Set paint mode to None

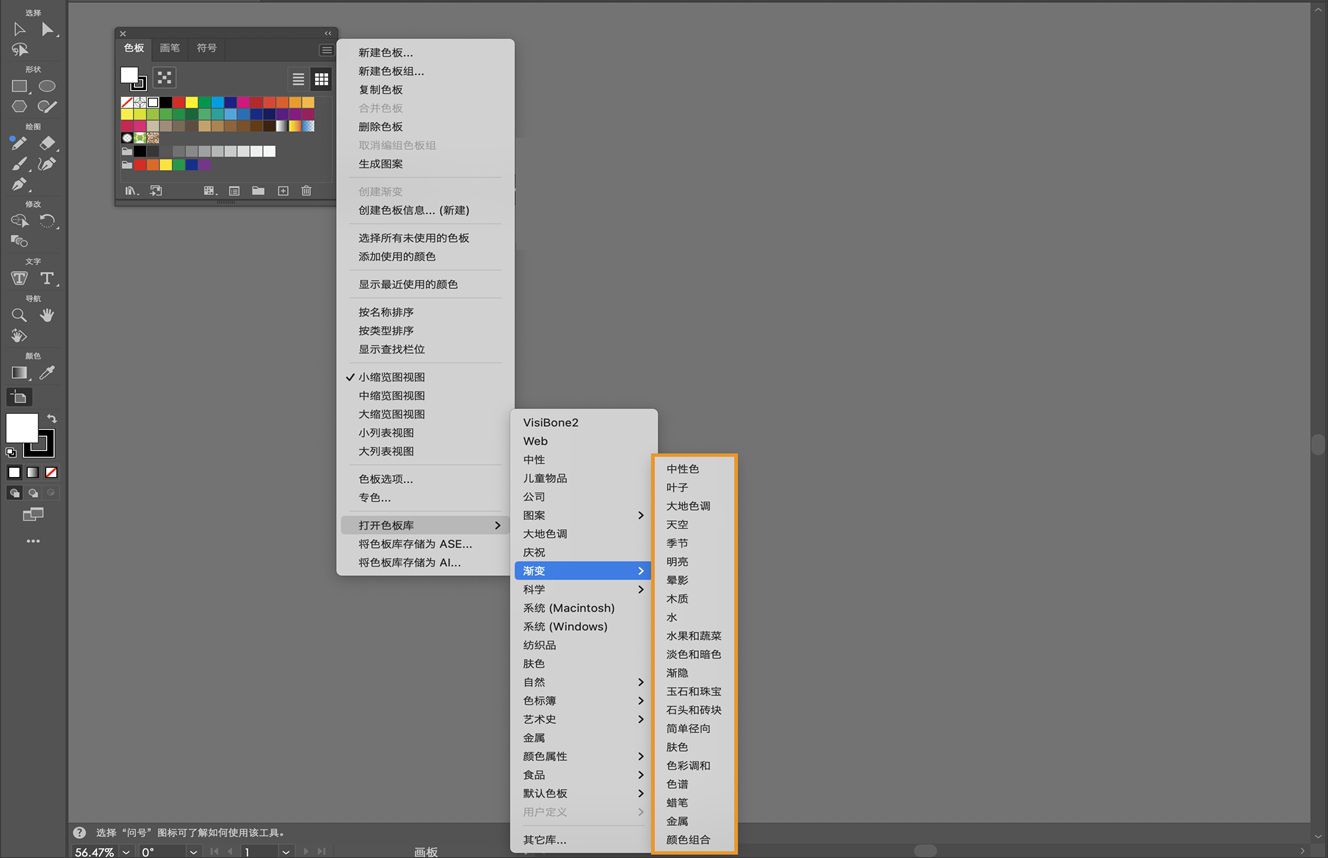coord(51,472)
